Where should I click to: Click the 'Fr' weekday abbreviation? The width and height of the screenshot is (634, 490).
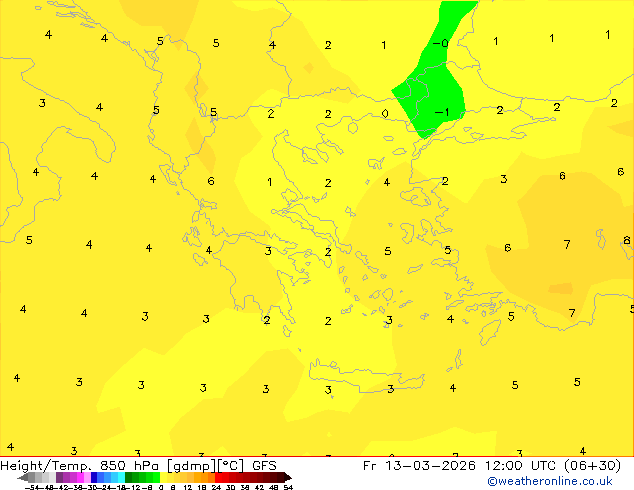click(370, 465)
